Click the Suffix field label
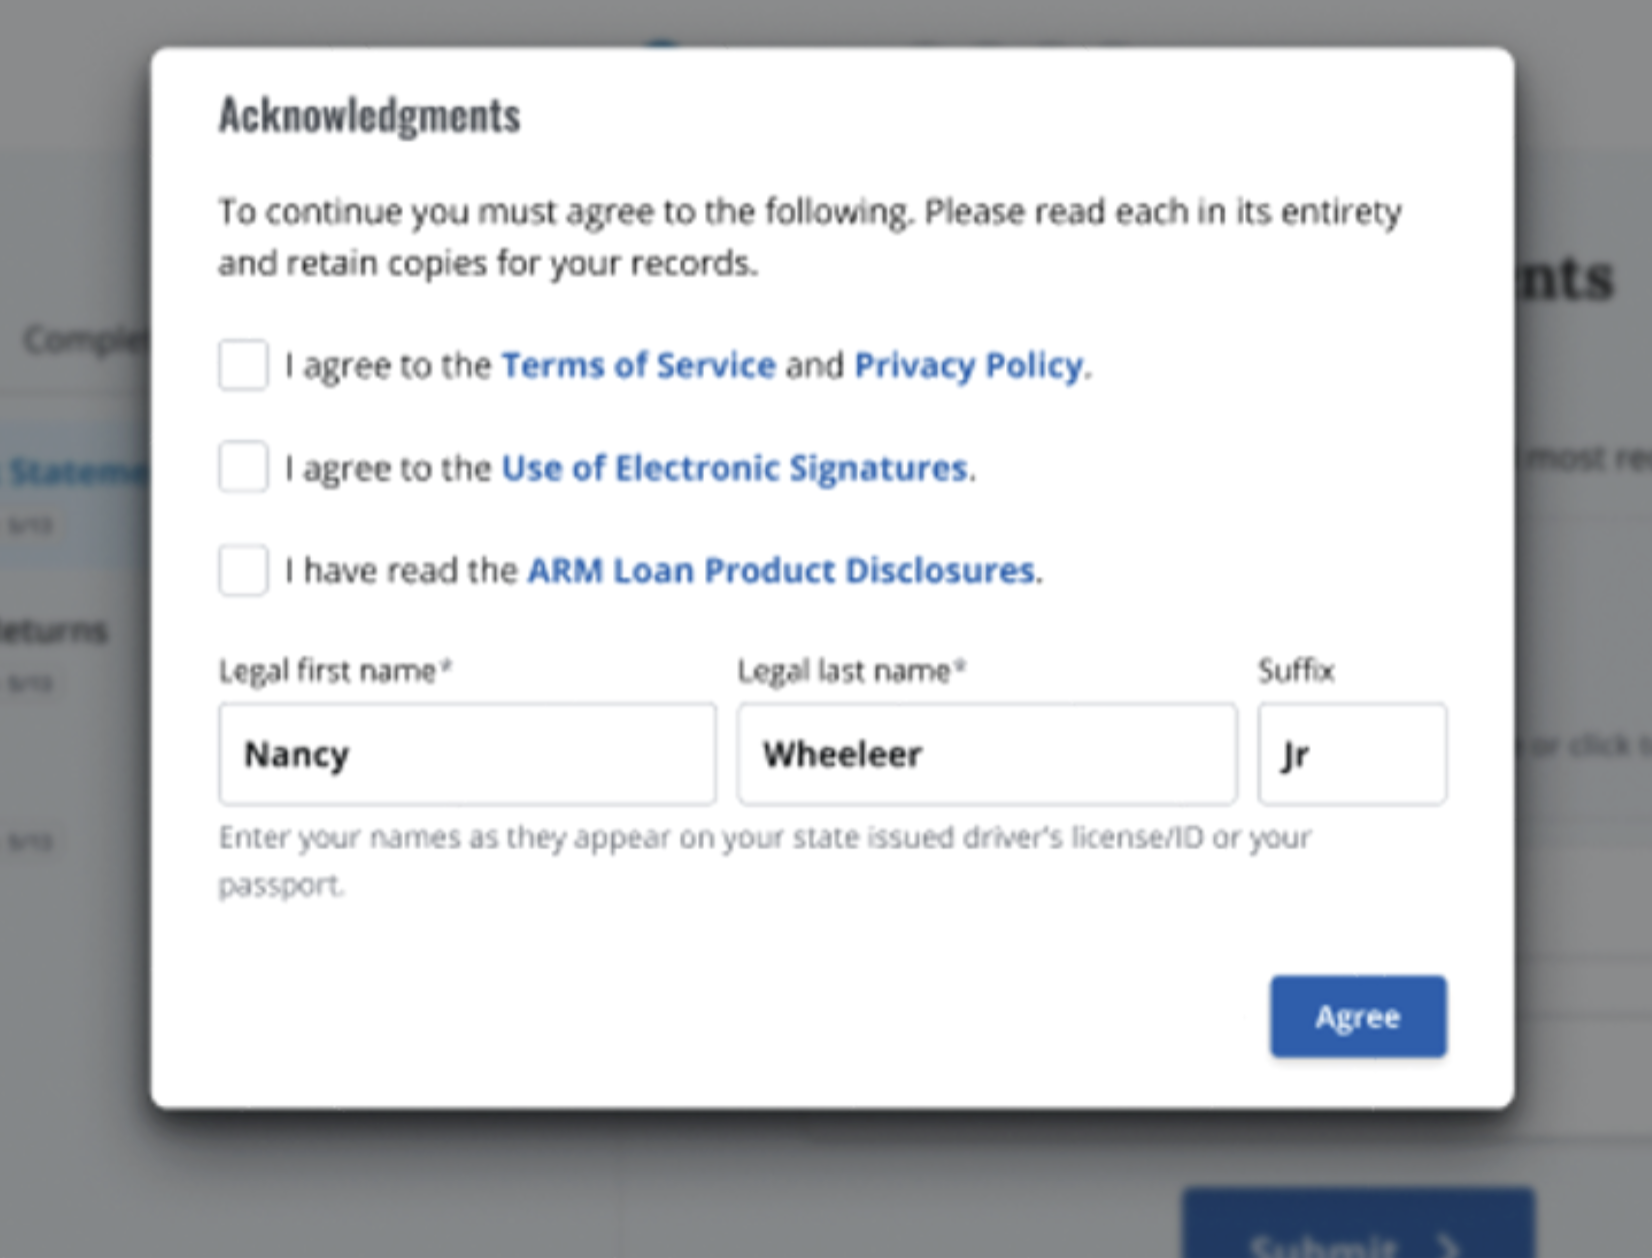Image resolution: width=1652 pixels, height=1258 pixels. click(1296, 671)
